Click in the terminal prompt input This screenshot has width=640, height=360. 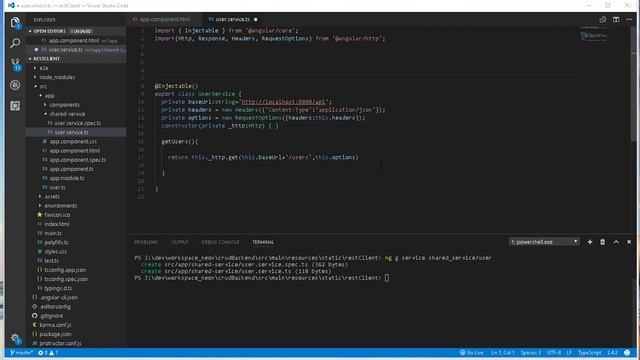click(387, 278)
